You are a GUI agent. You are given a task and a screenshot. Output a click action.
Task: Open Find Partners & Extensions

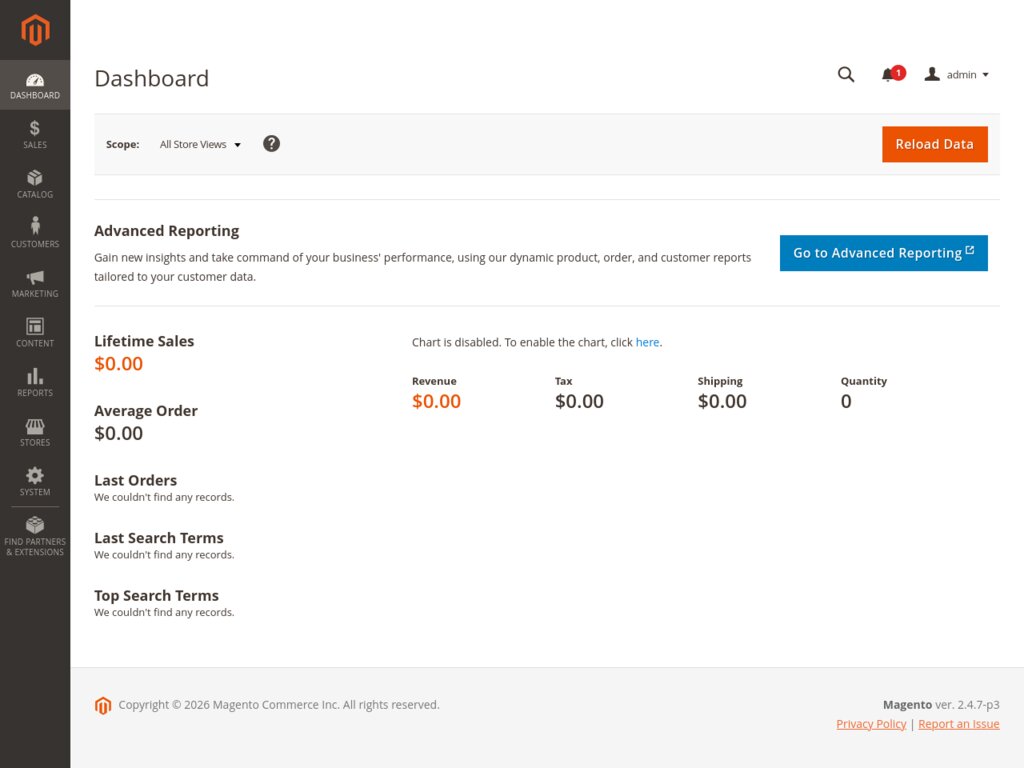point(35,537)
